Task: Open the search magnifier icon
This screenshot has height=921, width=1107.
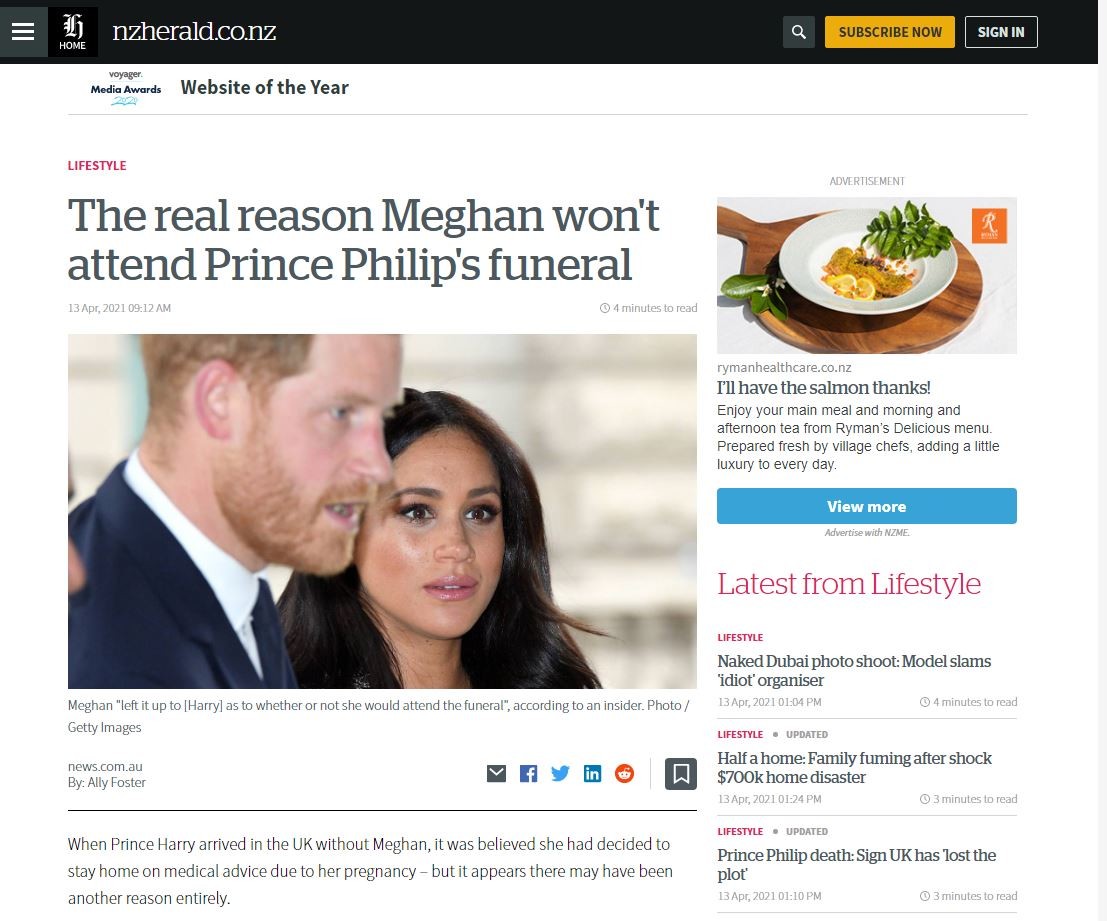Action: [798, 32]
